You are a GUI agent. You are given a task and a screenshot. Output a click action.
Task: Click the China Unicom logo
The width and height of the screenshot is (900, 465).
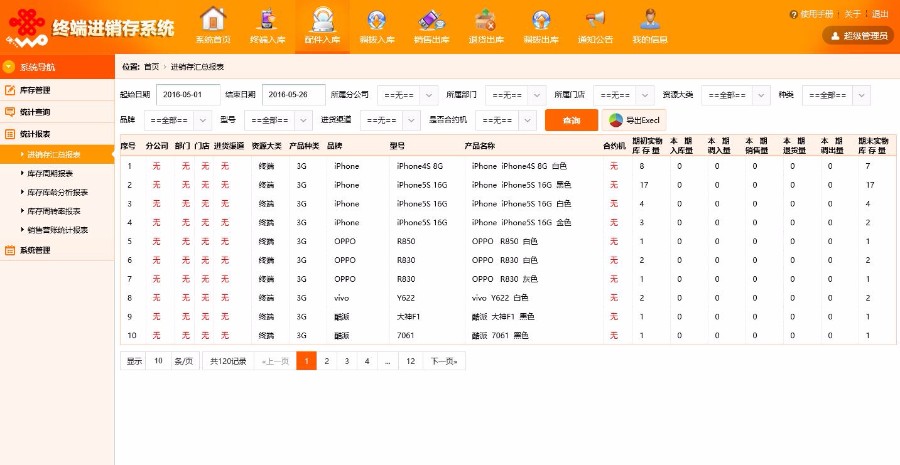pyautogui.click(x=26, y=26)
